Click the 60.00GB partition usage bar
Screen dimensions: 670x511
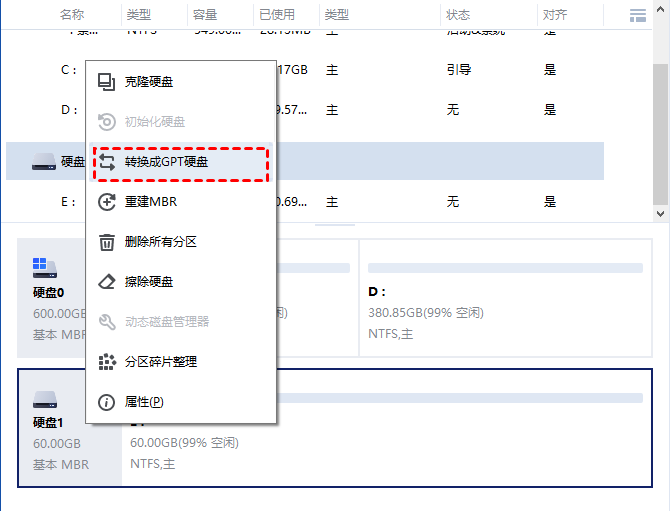click(x=460, y=398)
